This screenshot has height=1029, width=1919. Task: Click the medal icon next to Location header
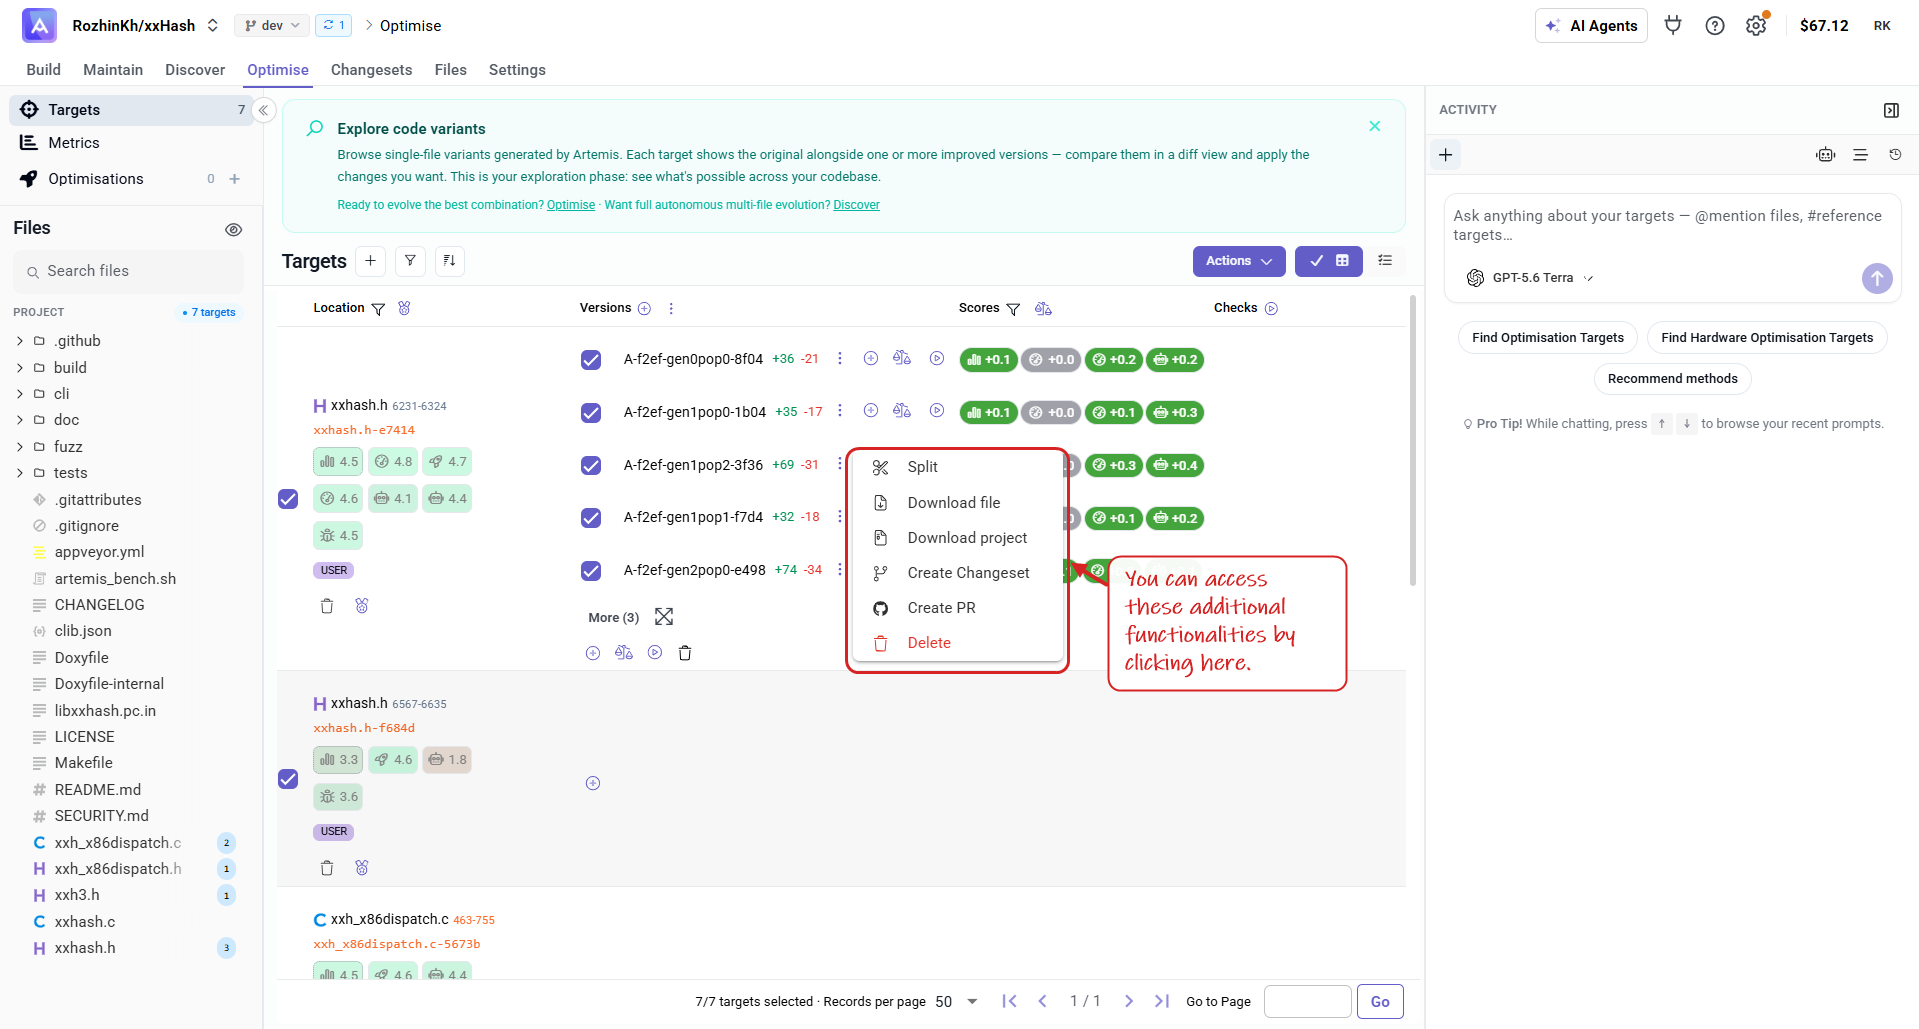point(405,308)
